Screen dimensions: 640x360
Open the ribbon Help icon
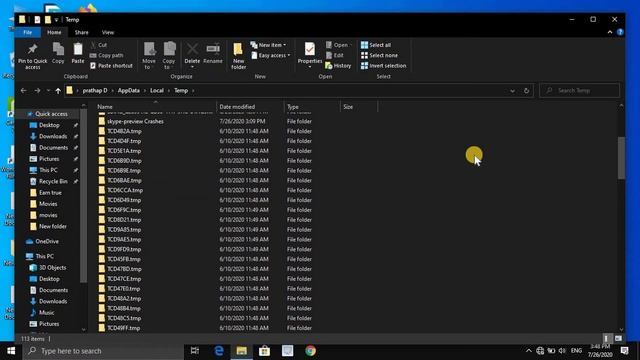click(620, 32)
